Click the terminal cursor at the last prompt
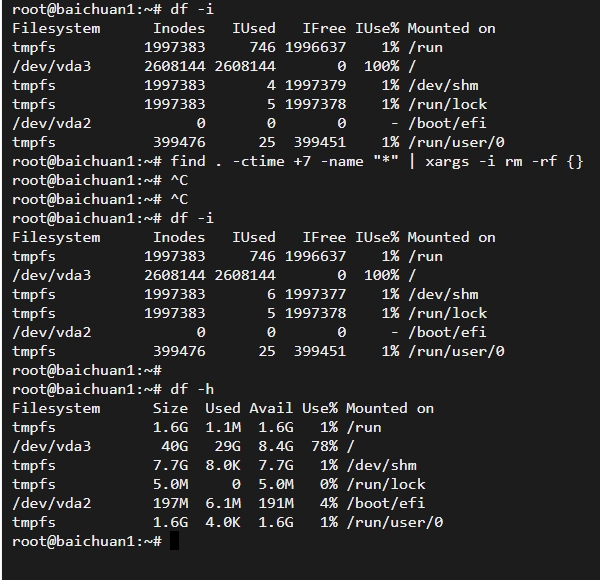 174,541
